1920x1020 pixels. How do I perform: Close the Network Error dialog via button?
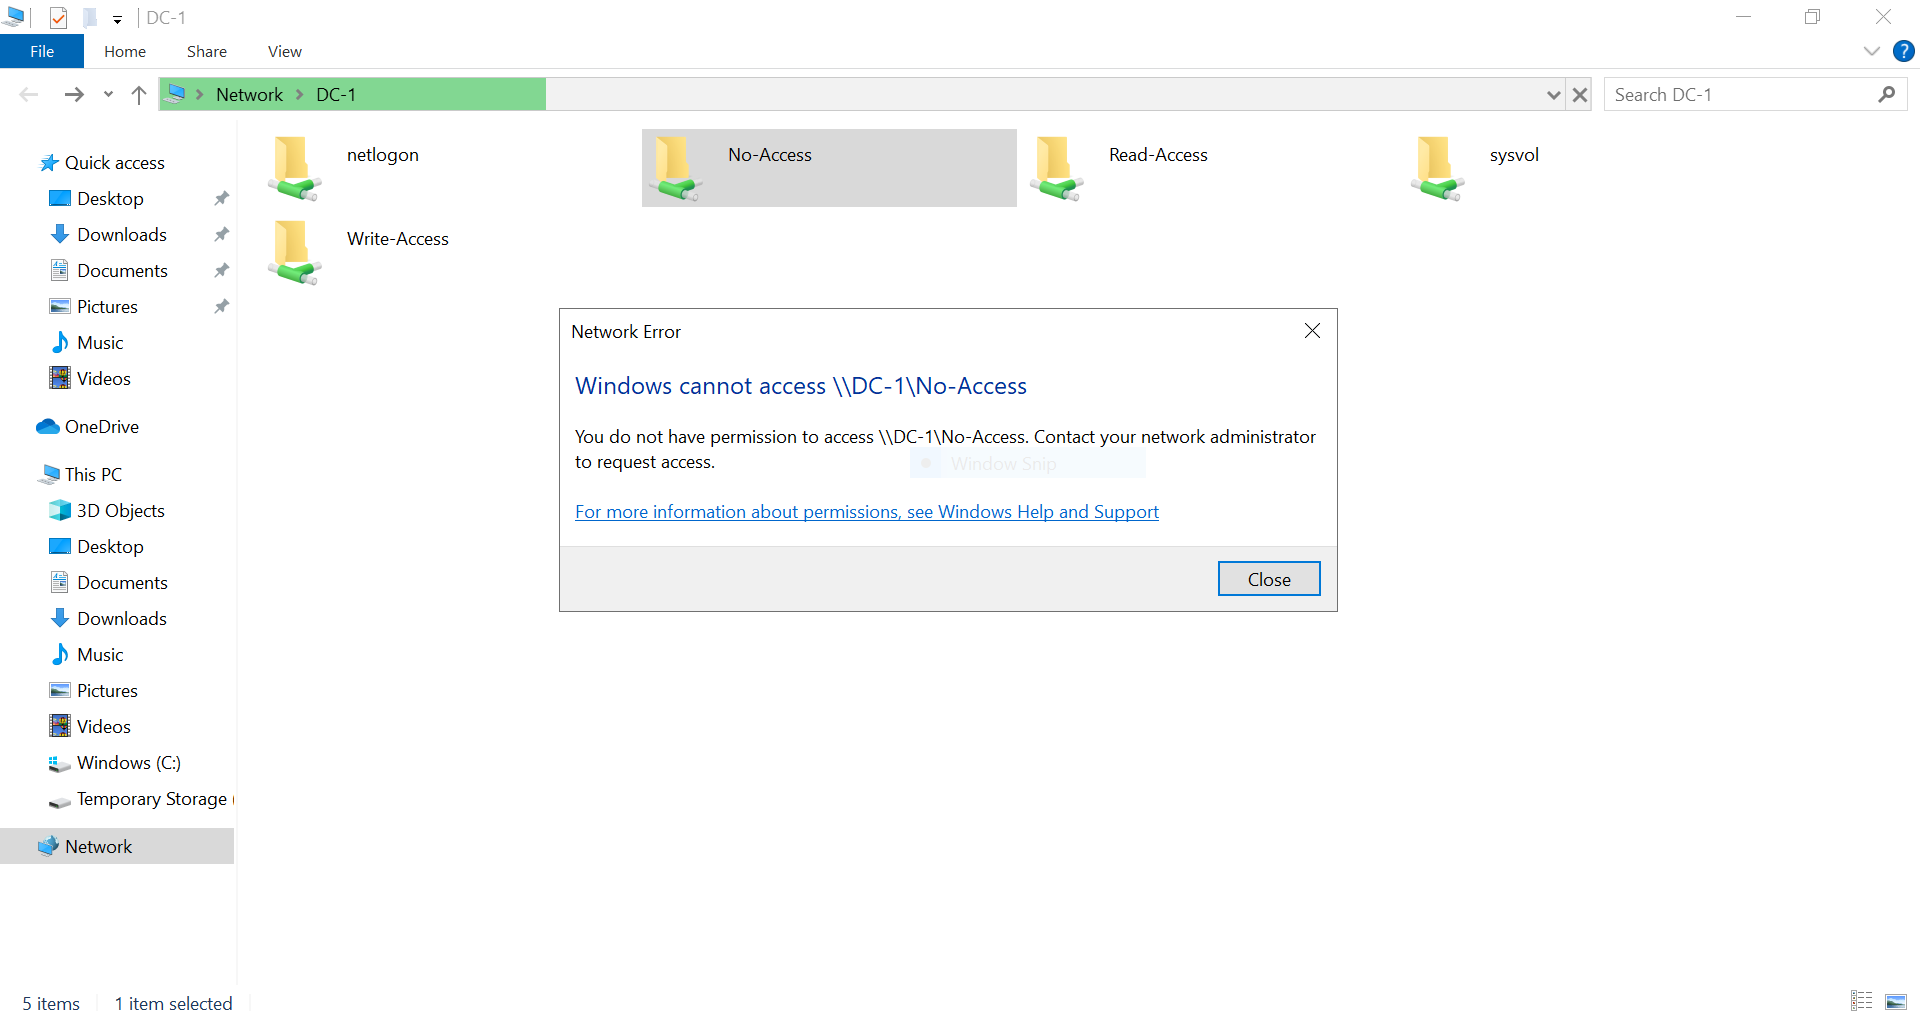point(1269,579)
